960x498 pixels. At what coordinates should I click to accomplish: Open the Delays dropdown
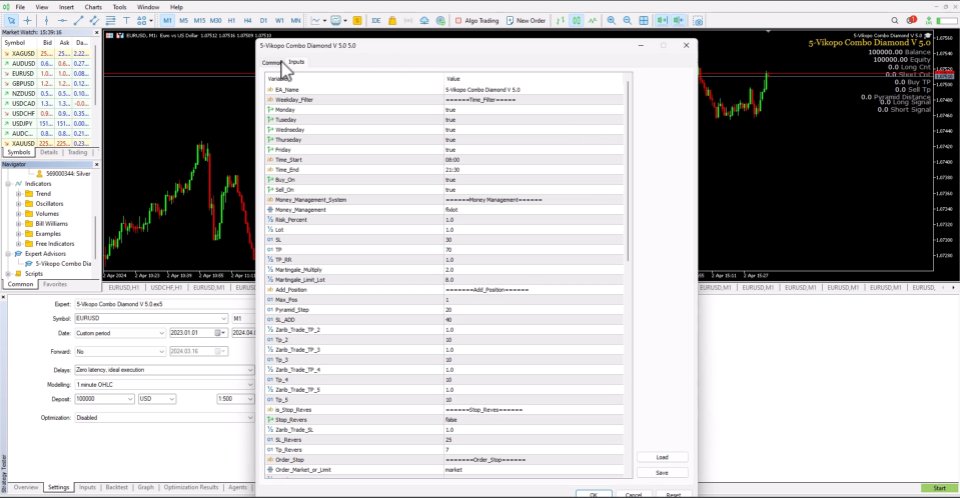coord(164,370)
